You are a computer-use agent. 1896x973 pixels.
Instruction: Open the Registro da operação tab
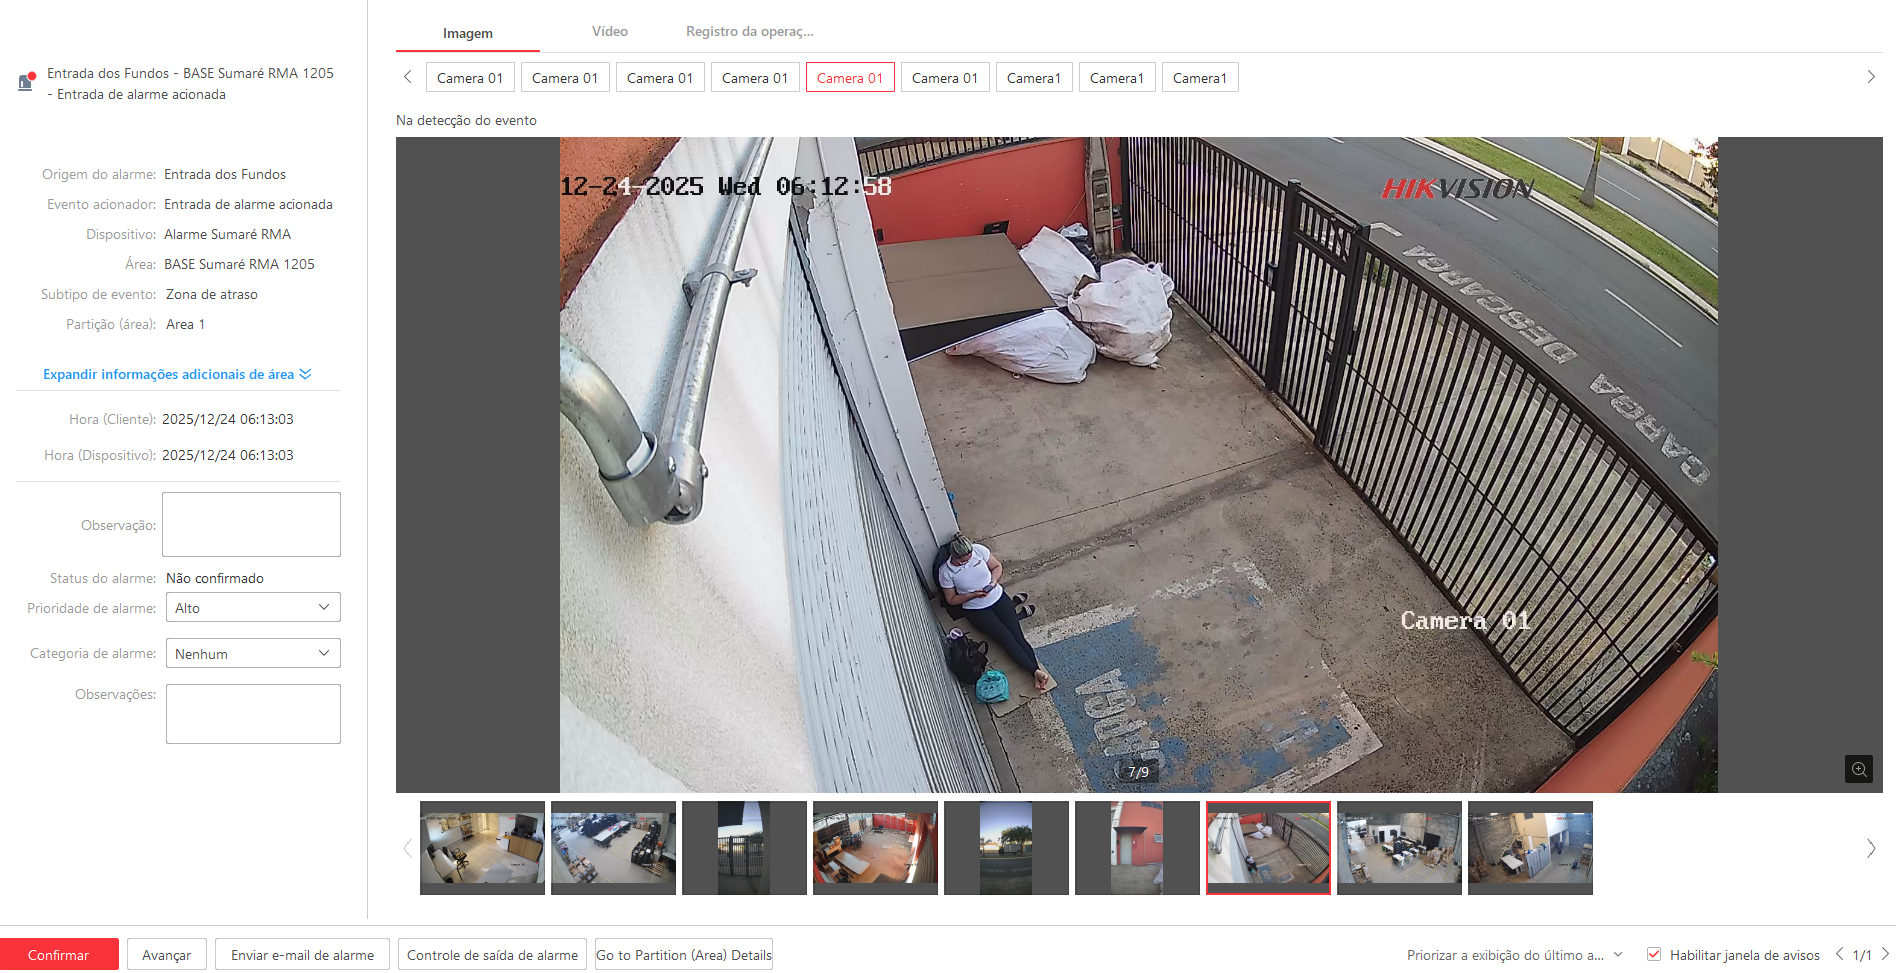pos(750,31)
